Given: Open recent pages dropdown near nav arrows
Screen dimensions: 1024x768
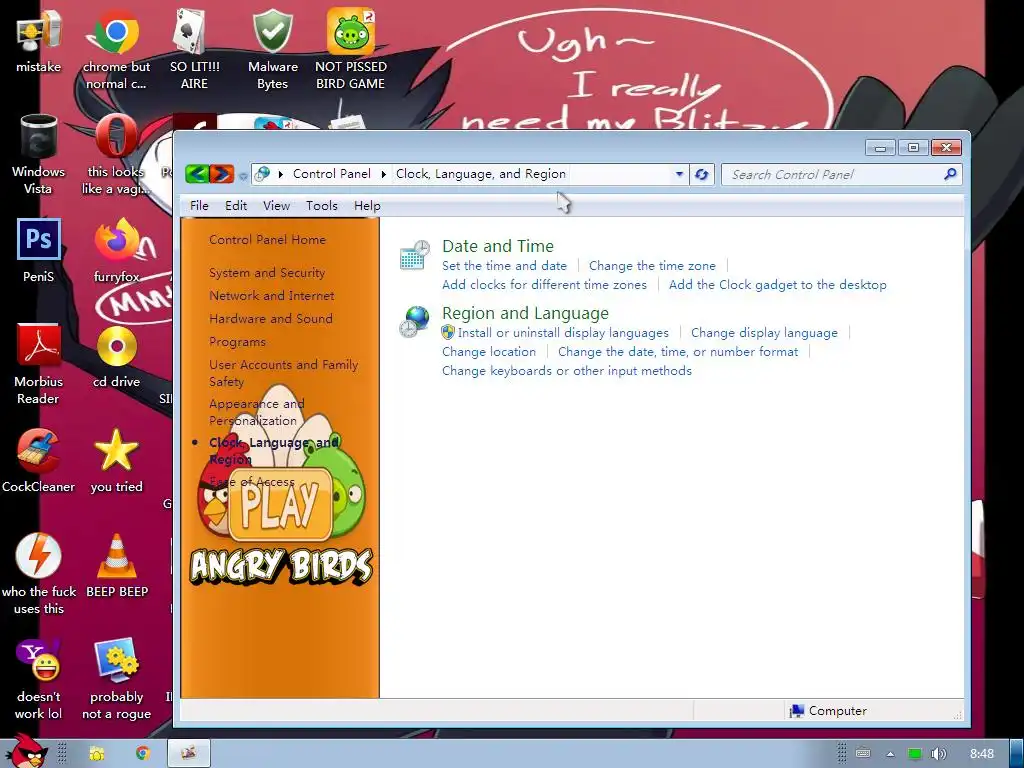Looking at the screenshot, I should point(243,176).
